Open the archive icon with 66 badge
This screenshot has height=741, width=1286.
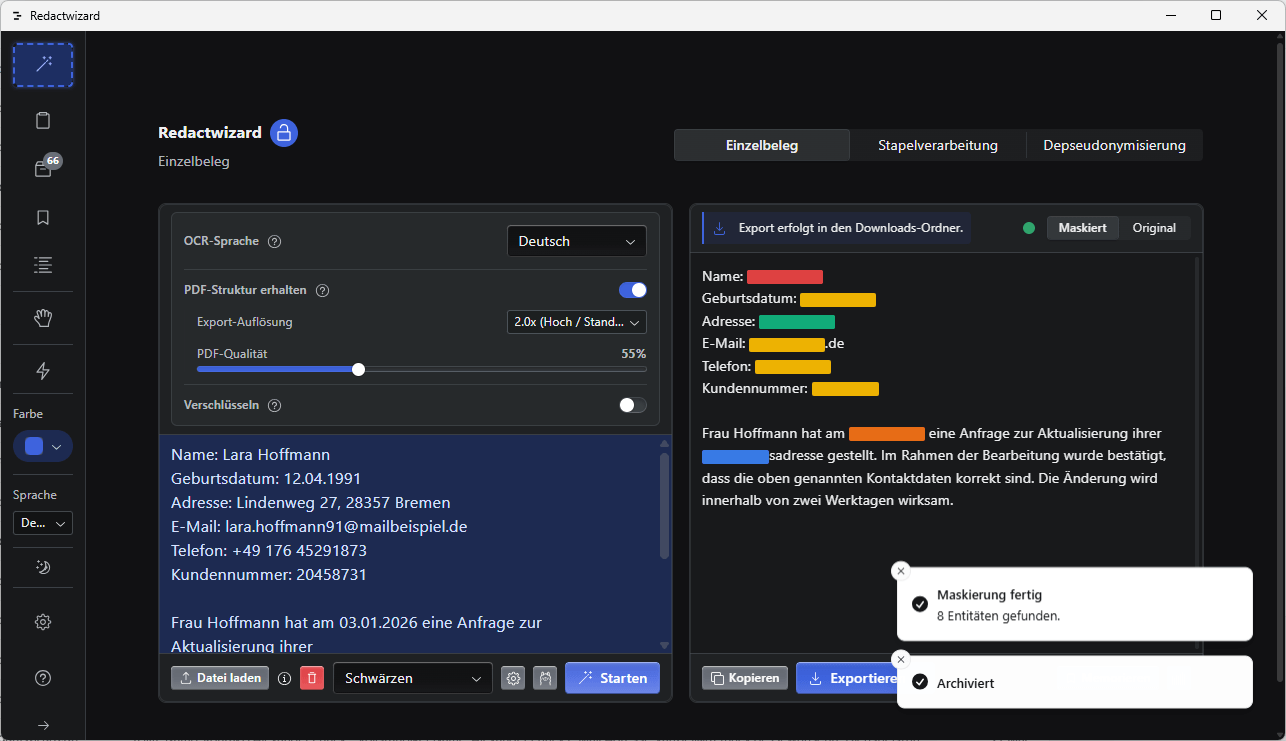43,169
